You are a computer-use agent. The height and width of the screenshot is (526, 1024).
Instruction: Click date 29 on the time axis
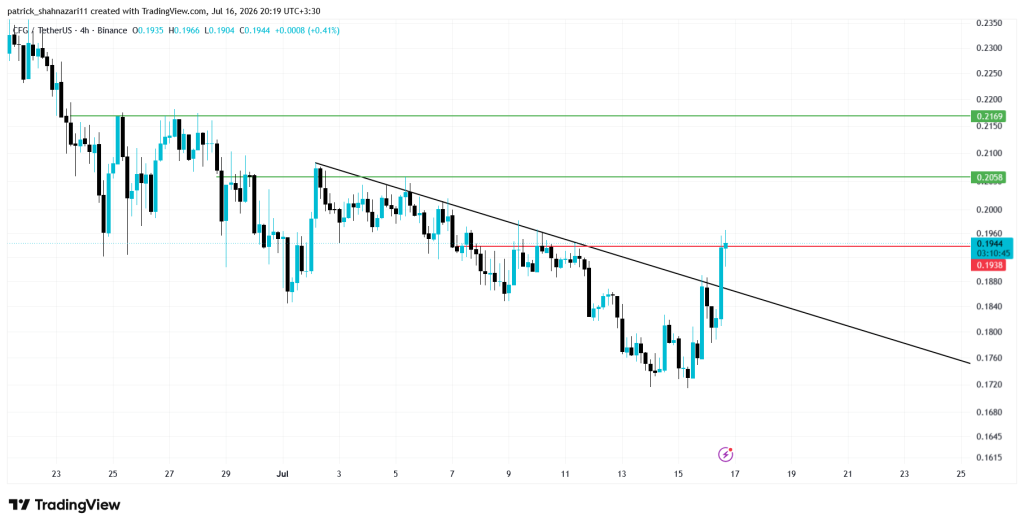(226, 474)
